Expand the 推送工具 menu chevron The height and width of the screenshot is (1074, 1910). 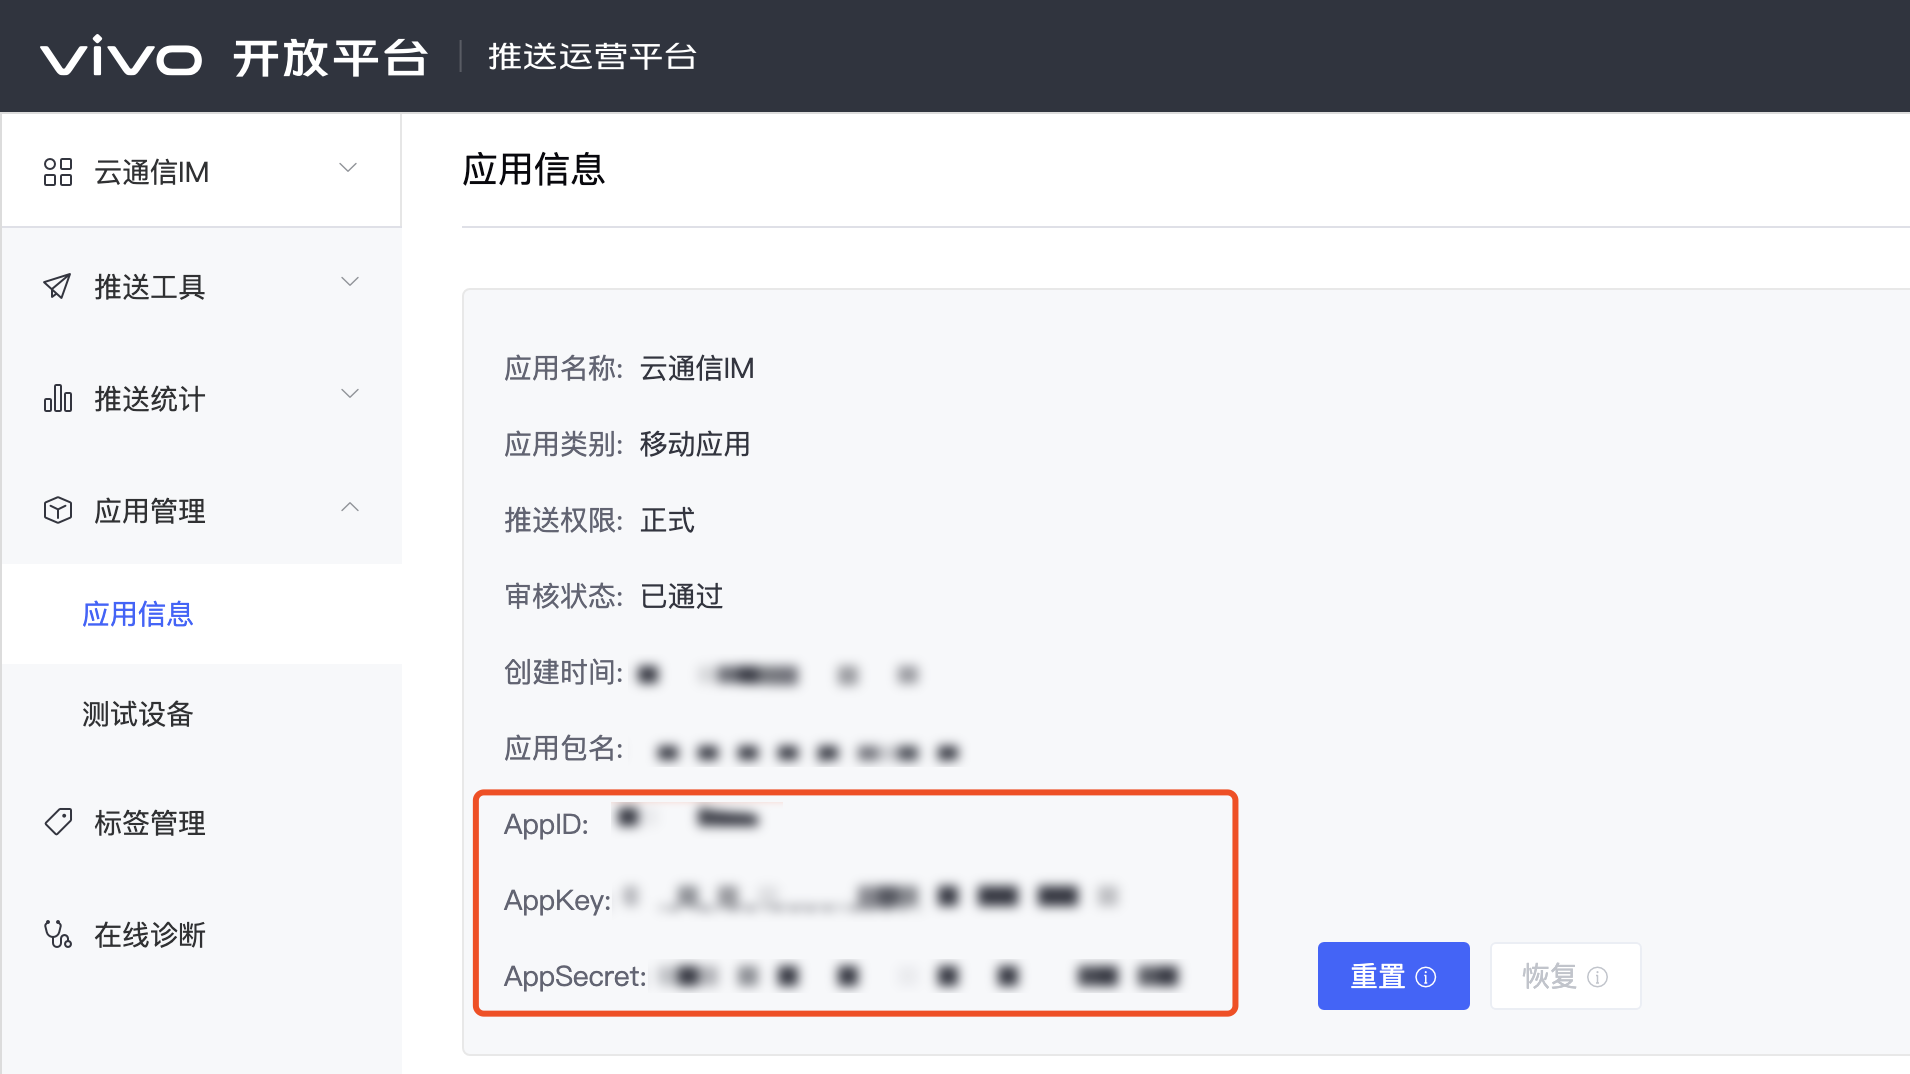(x=350, y=282)
